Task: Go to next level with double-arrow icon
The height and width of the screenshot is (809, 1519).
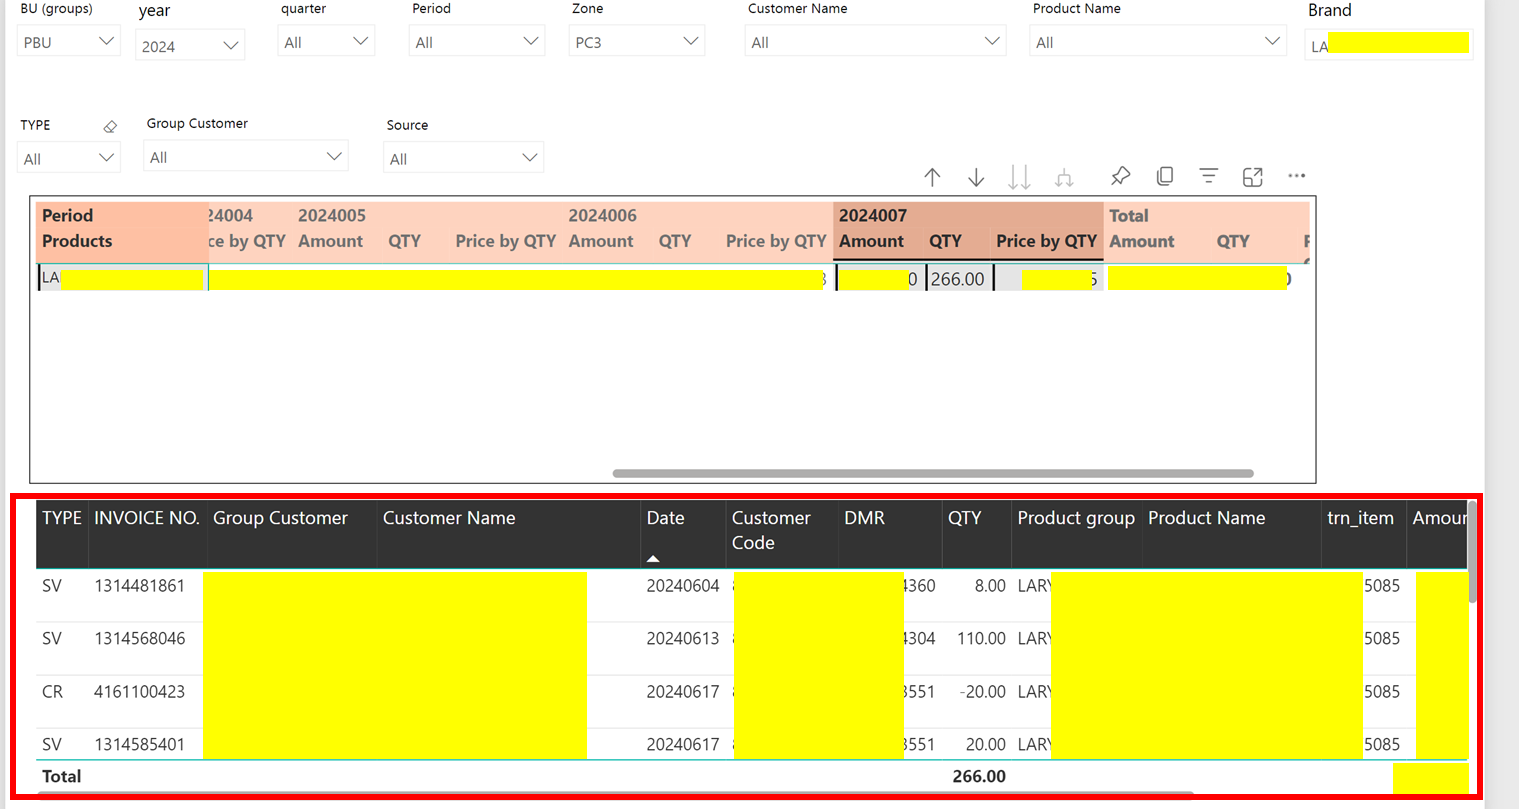Action: (x=1019, y=177)
